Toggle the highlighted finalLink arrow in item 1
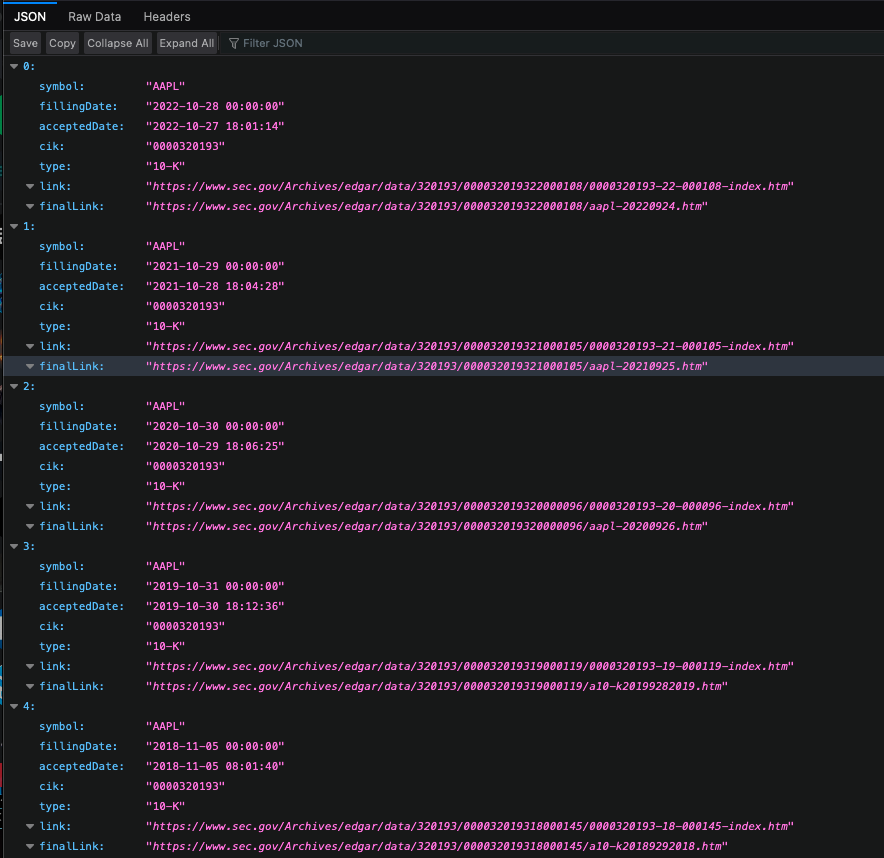 coord(30,366)
